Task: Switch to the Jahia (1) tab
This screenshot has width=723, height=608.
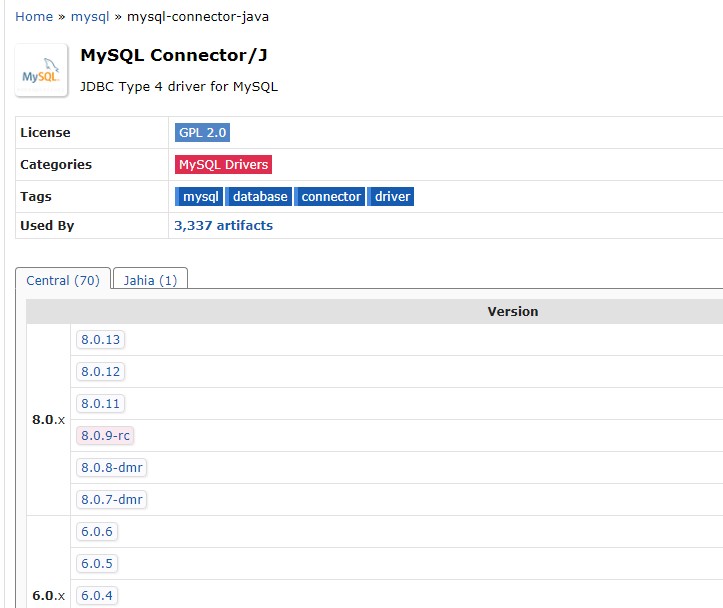Action: tap(150, 280)
